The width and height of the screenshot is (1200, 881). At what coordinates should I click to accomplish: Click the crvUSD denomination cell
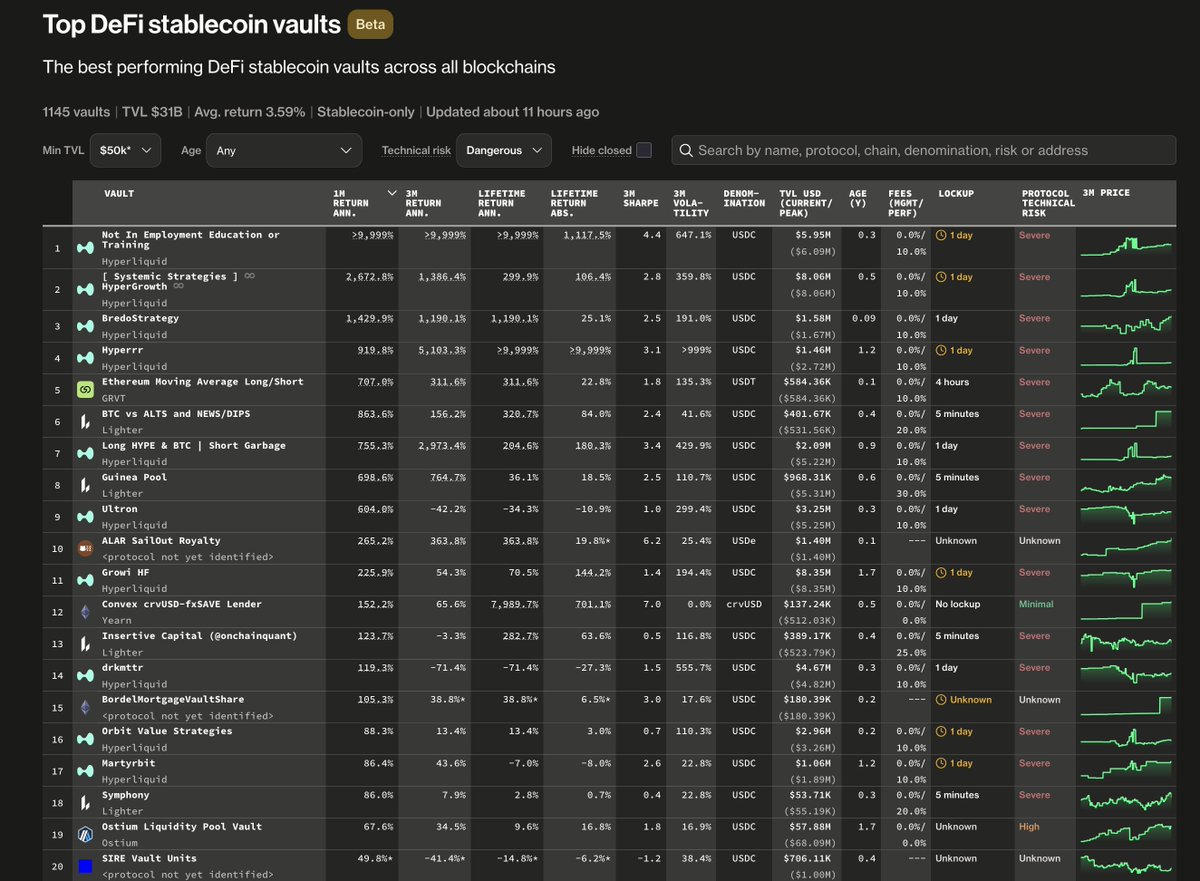click(x=745, y=604)
